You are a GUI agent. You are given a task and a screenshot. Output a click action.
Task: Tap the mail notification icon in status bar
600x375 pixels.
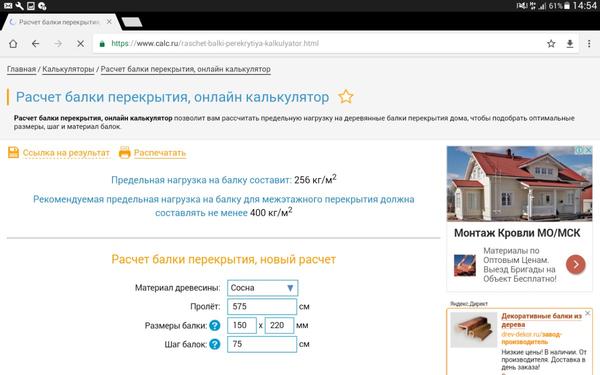tap(8, 6)
